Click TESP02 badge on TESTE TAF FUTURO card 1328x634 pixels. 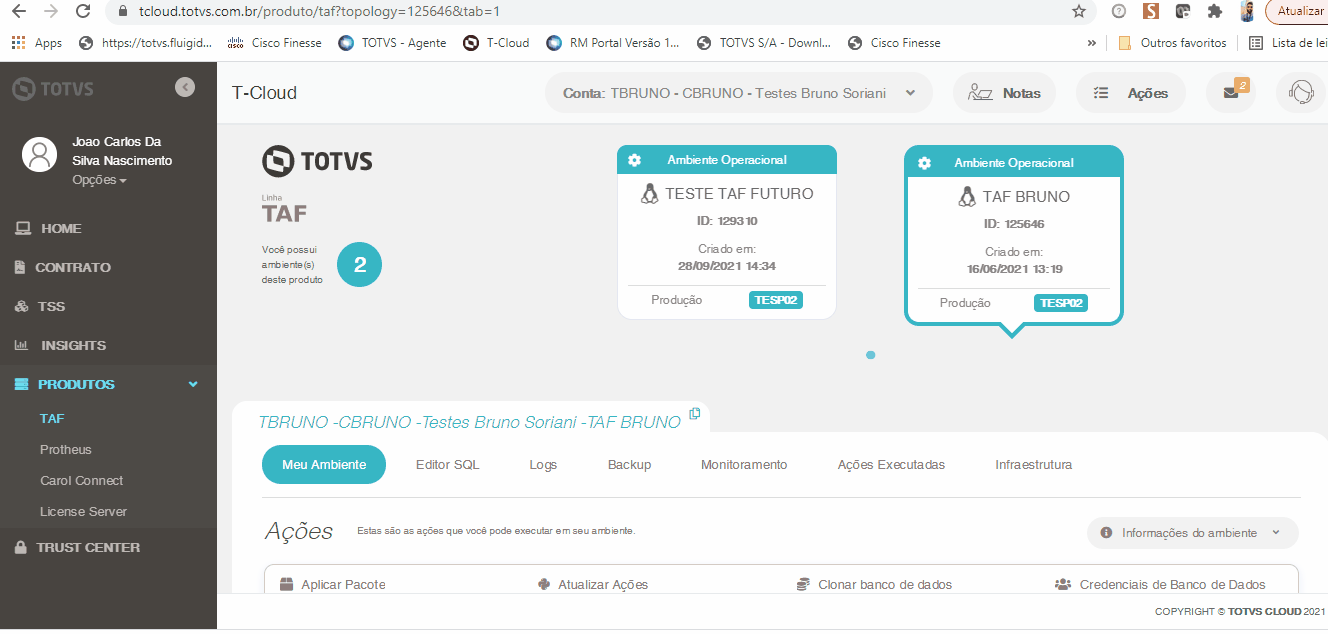[776, 300]
